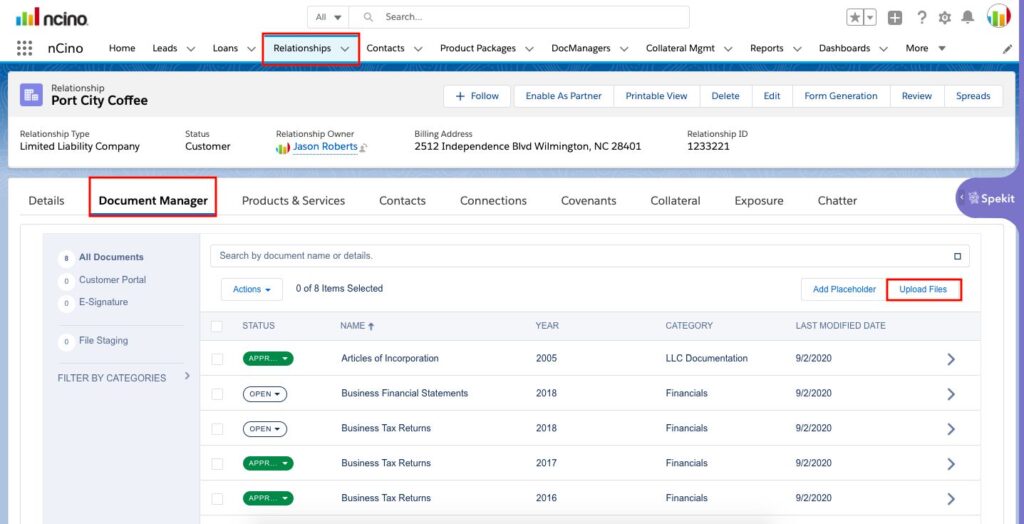Switch to the Products & Services tab
The width and height of the screenshot is (1024, 524).
click(293, 201)
